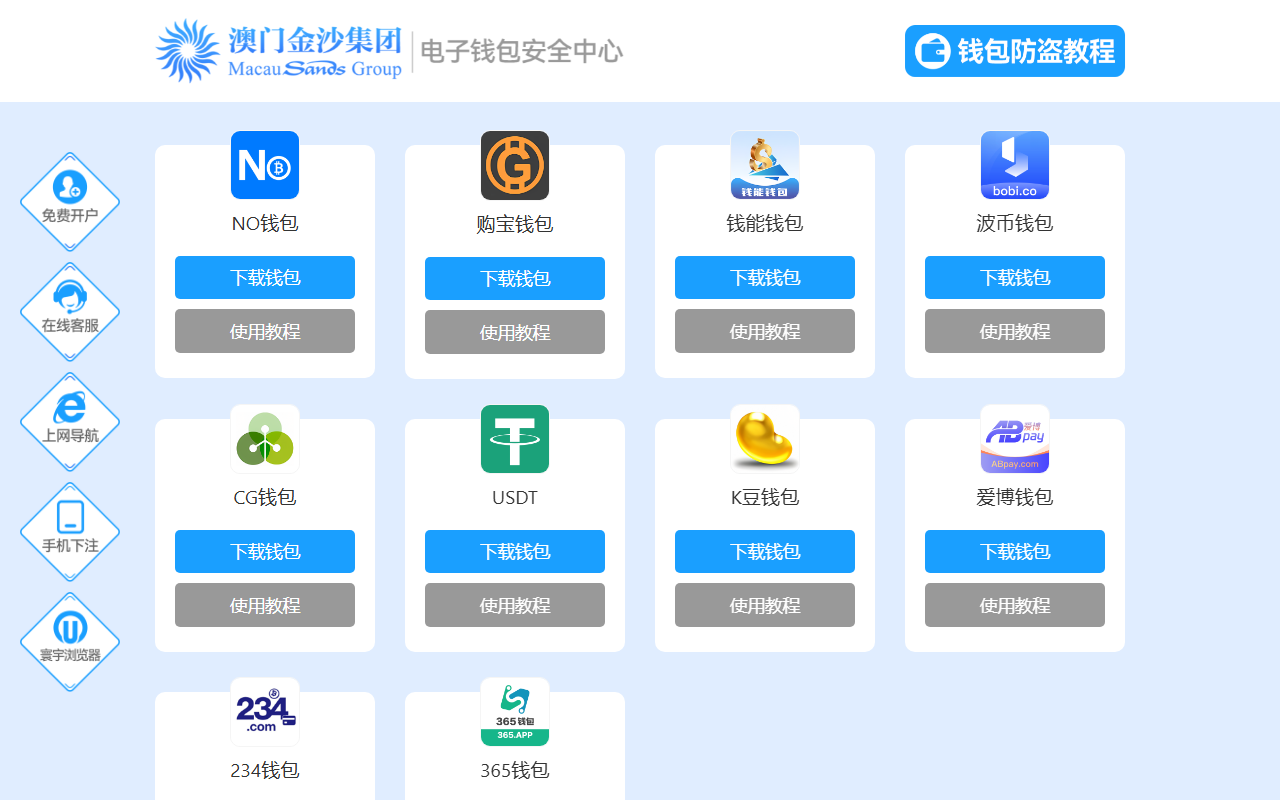Click the USDT name label
This screenshot has width=1280, height=800.
pyautogui.click(x=515, y=497)
